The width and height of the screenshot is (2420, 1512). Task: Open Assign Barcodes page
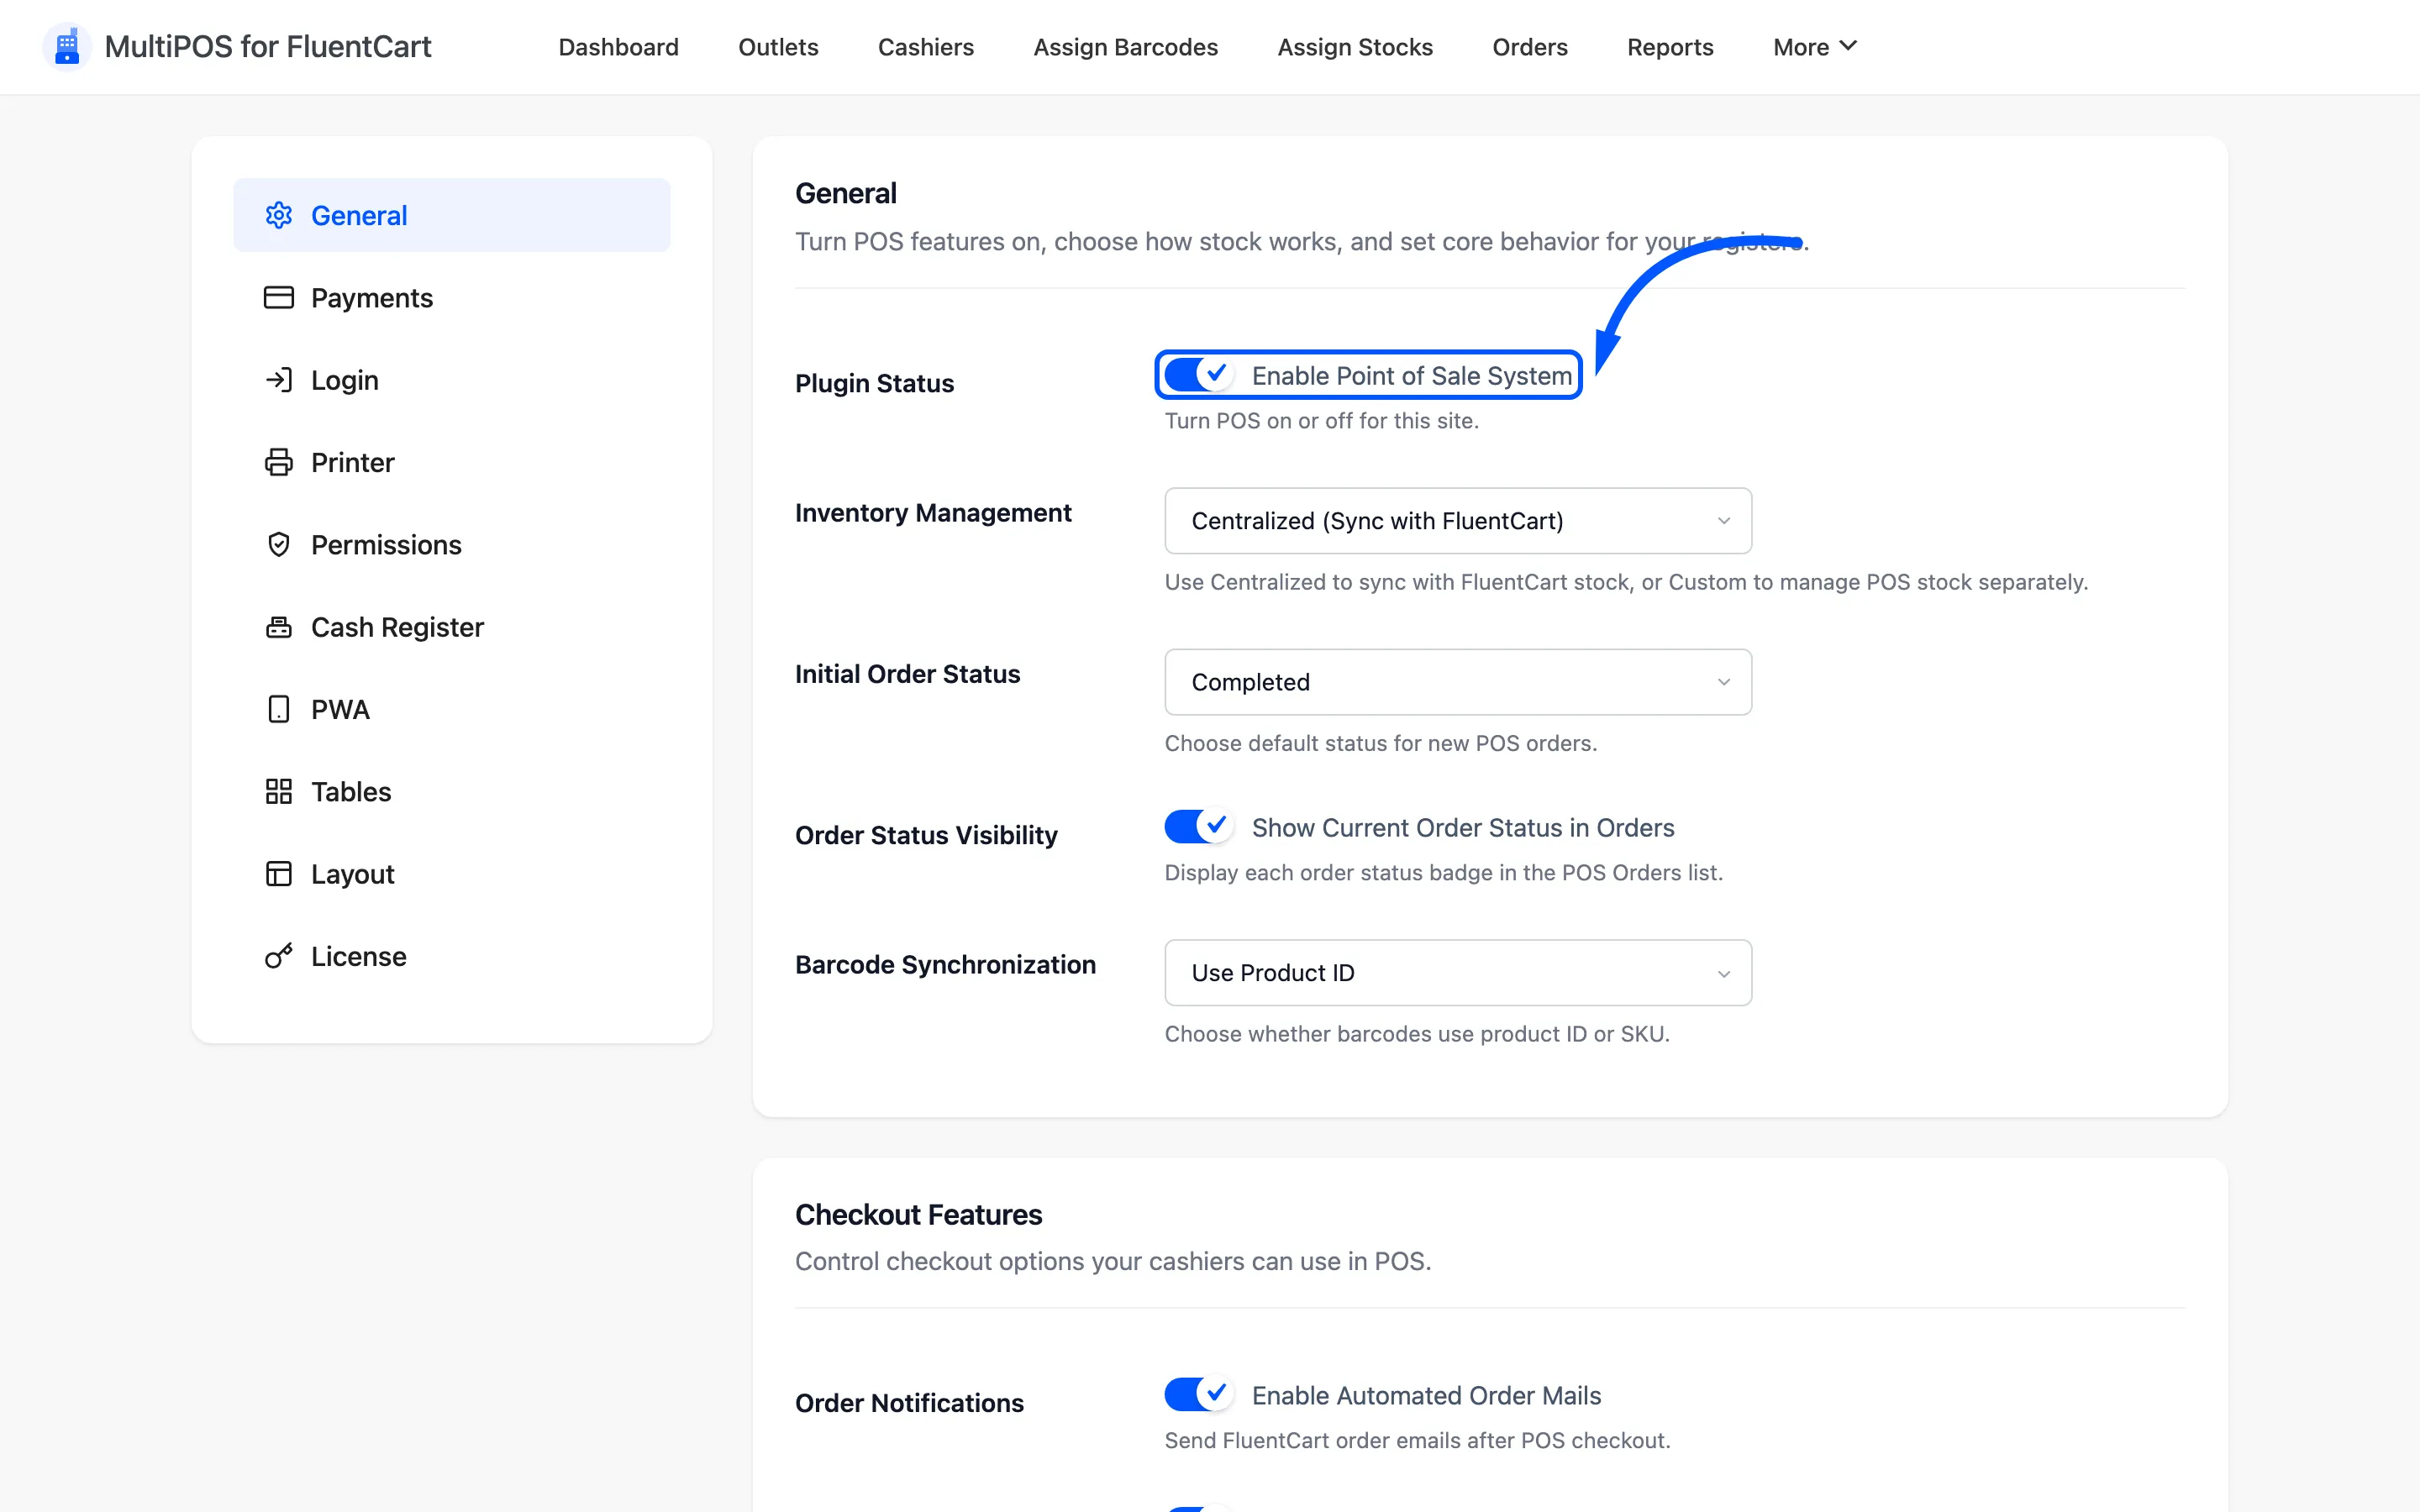pyautogui.click(x=1125, y=47)
